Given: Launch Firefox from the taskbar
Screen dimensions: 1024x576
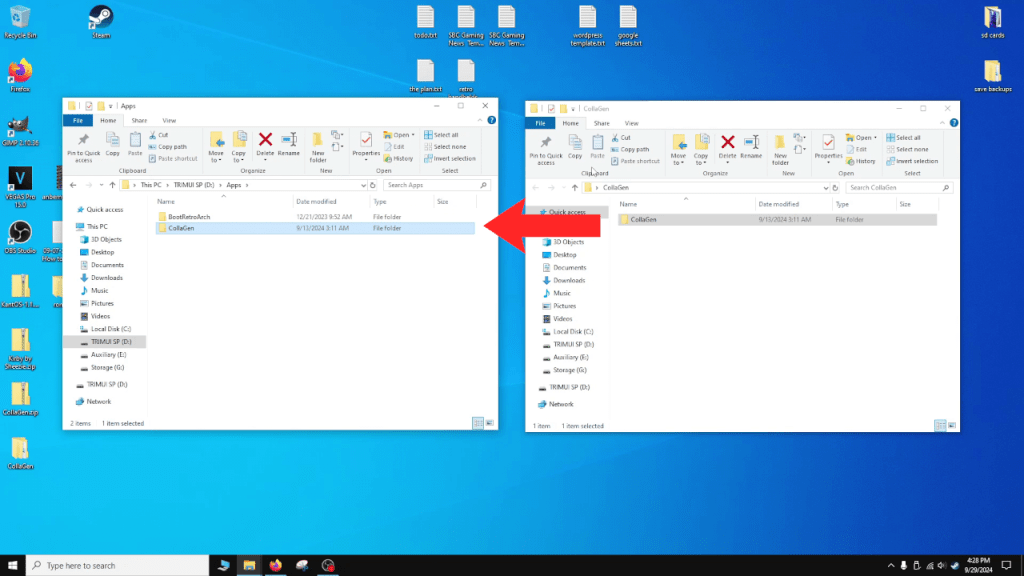Looking at the screenshot, I should pos(275,565).
